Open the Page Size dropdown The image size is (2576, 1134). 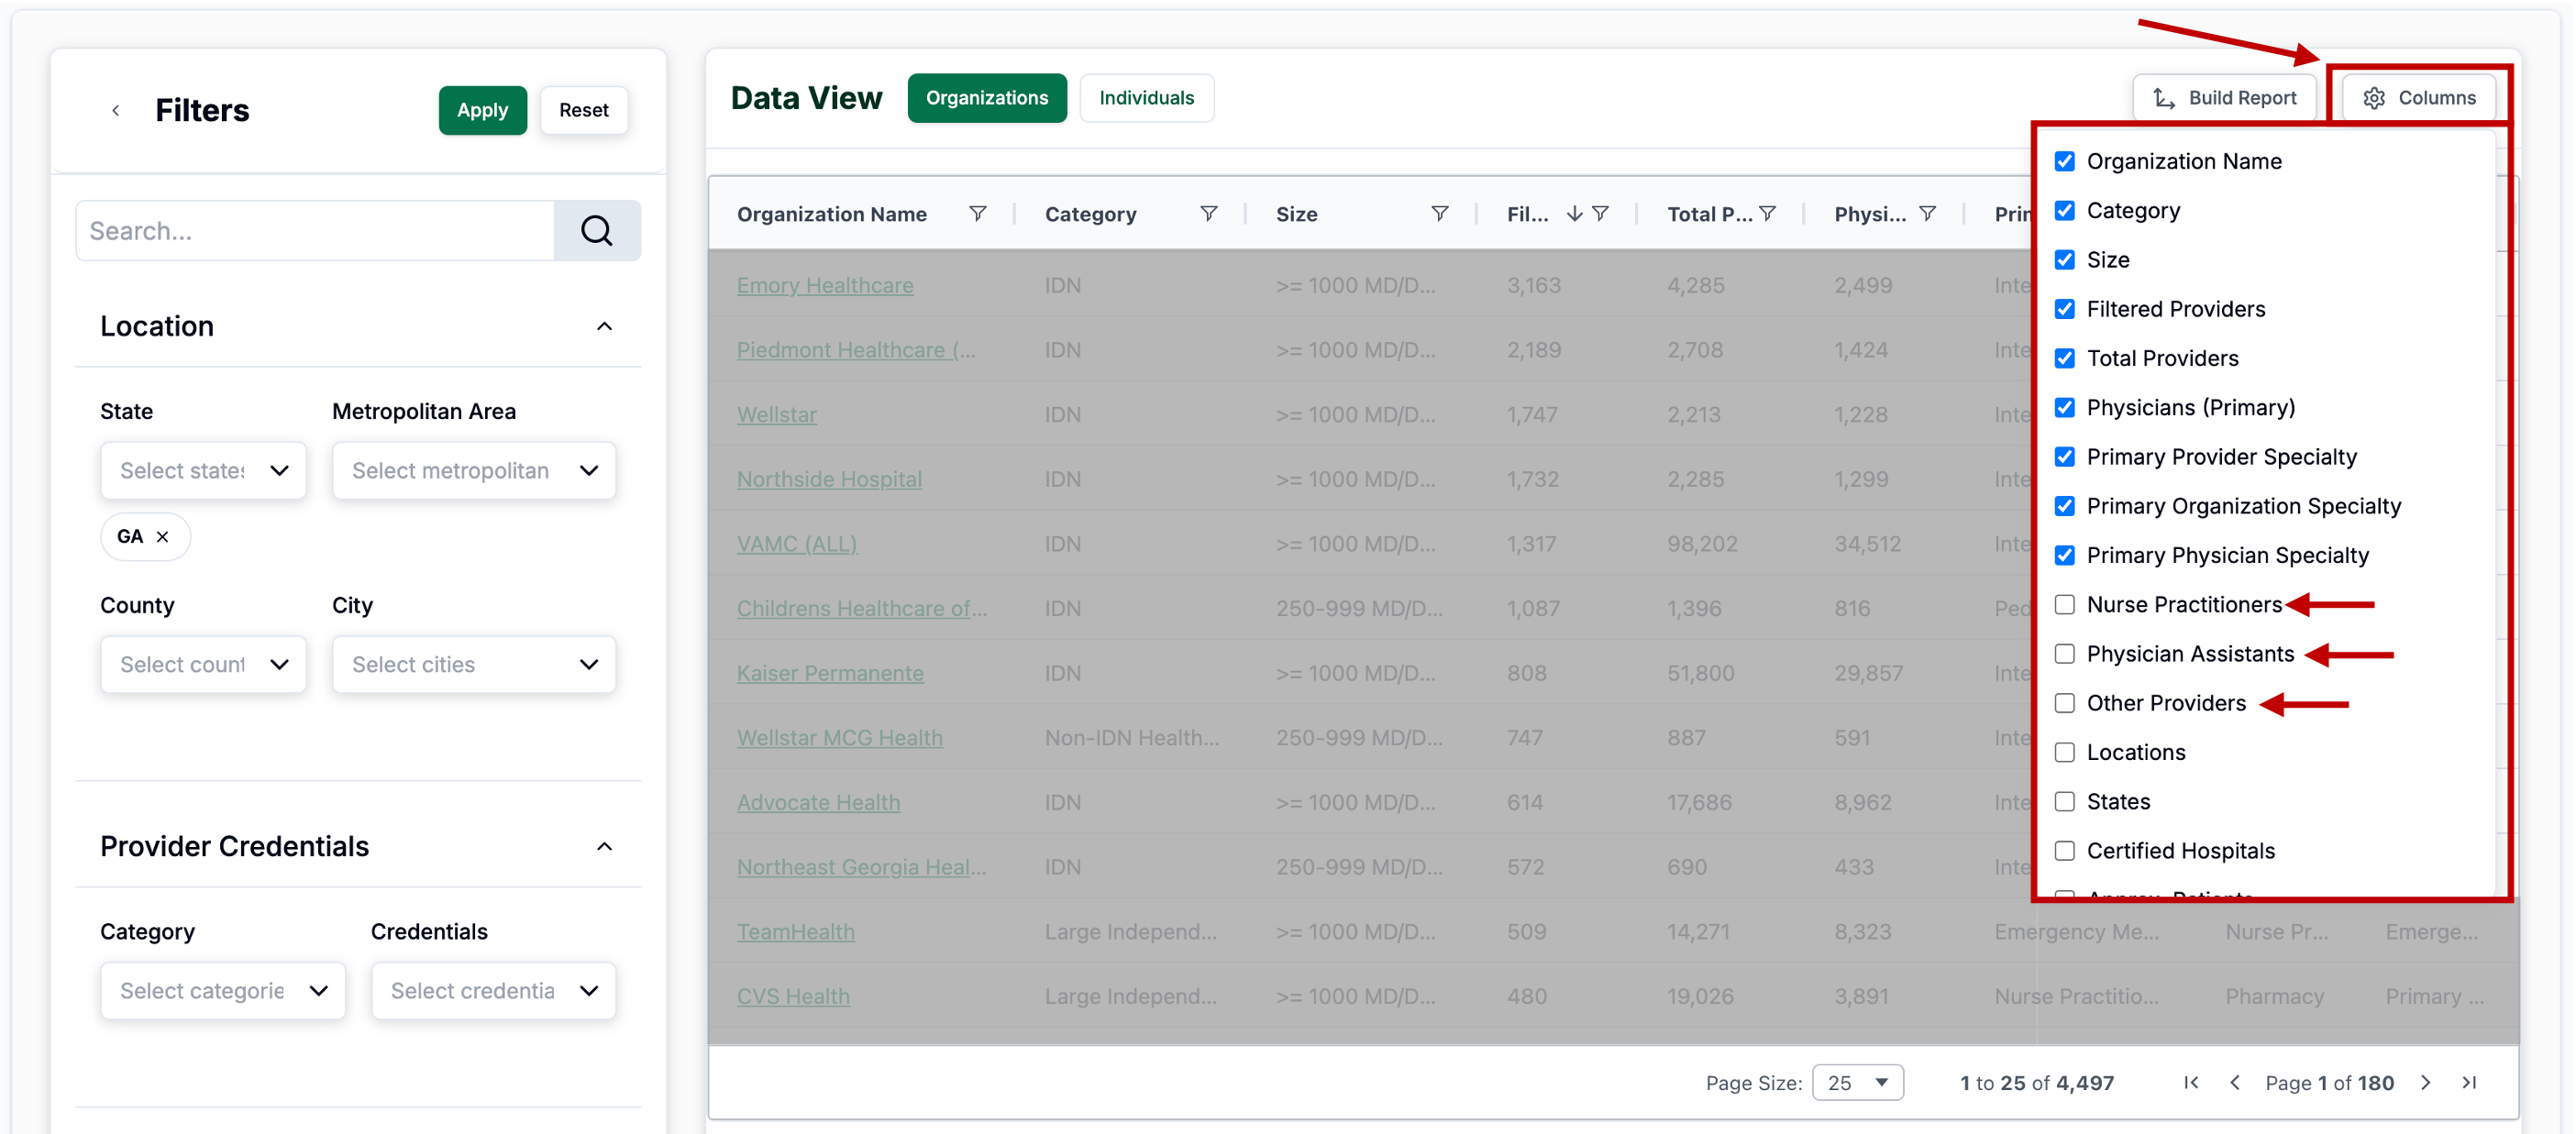pyautogui.click(x=1857, y=1082)
